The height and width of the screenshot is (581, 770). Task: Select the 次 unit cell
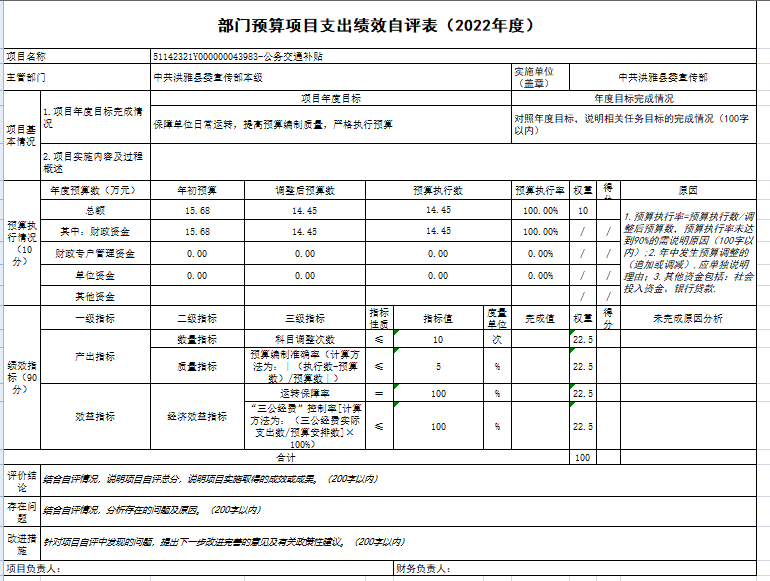(x=497, y=339)
